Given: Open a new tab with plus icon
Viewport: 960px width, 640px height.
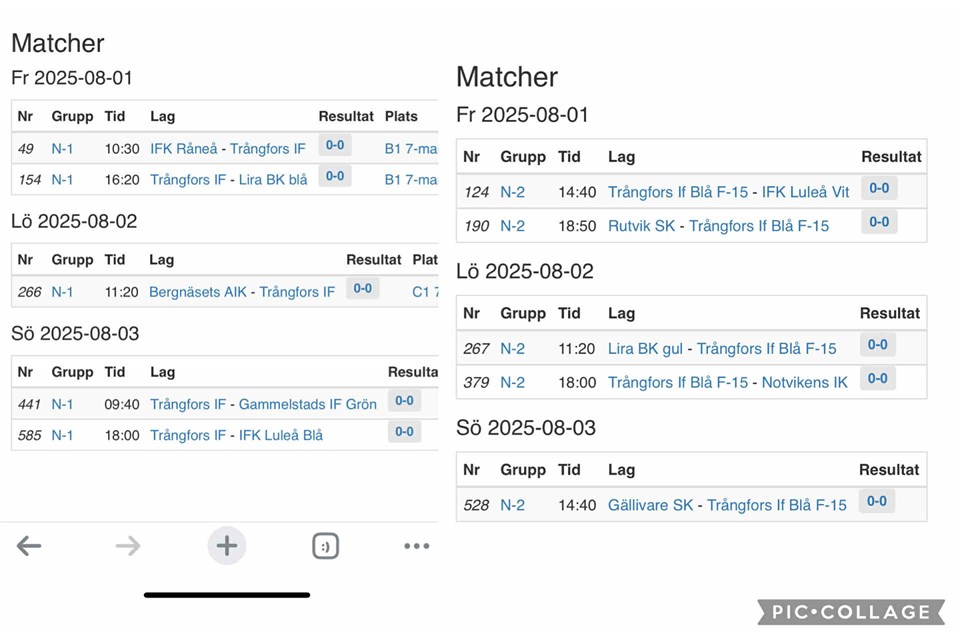Looking at the screenshot, I should click(227, 546).
